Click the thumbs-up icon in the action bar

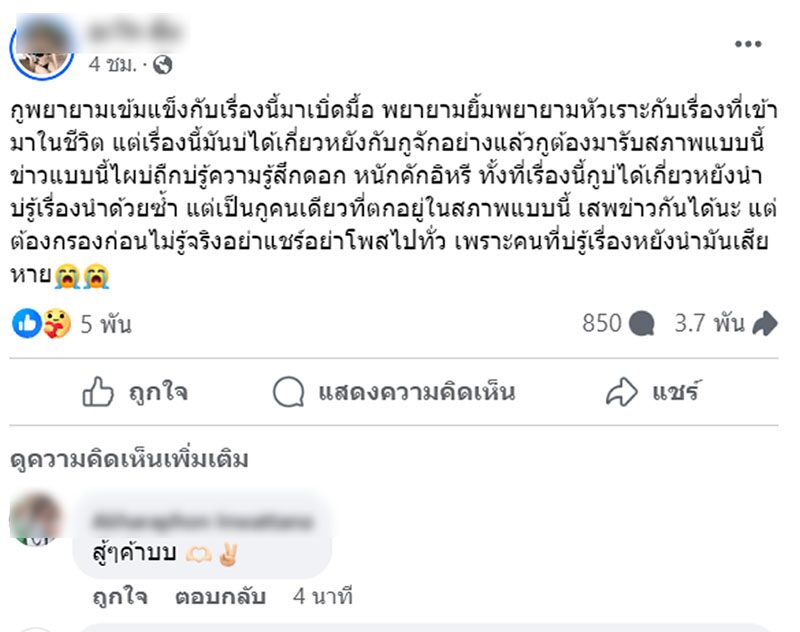coord(98,393)
